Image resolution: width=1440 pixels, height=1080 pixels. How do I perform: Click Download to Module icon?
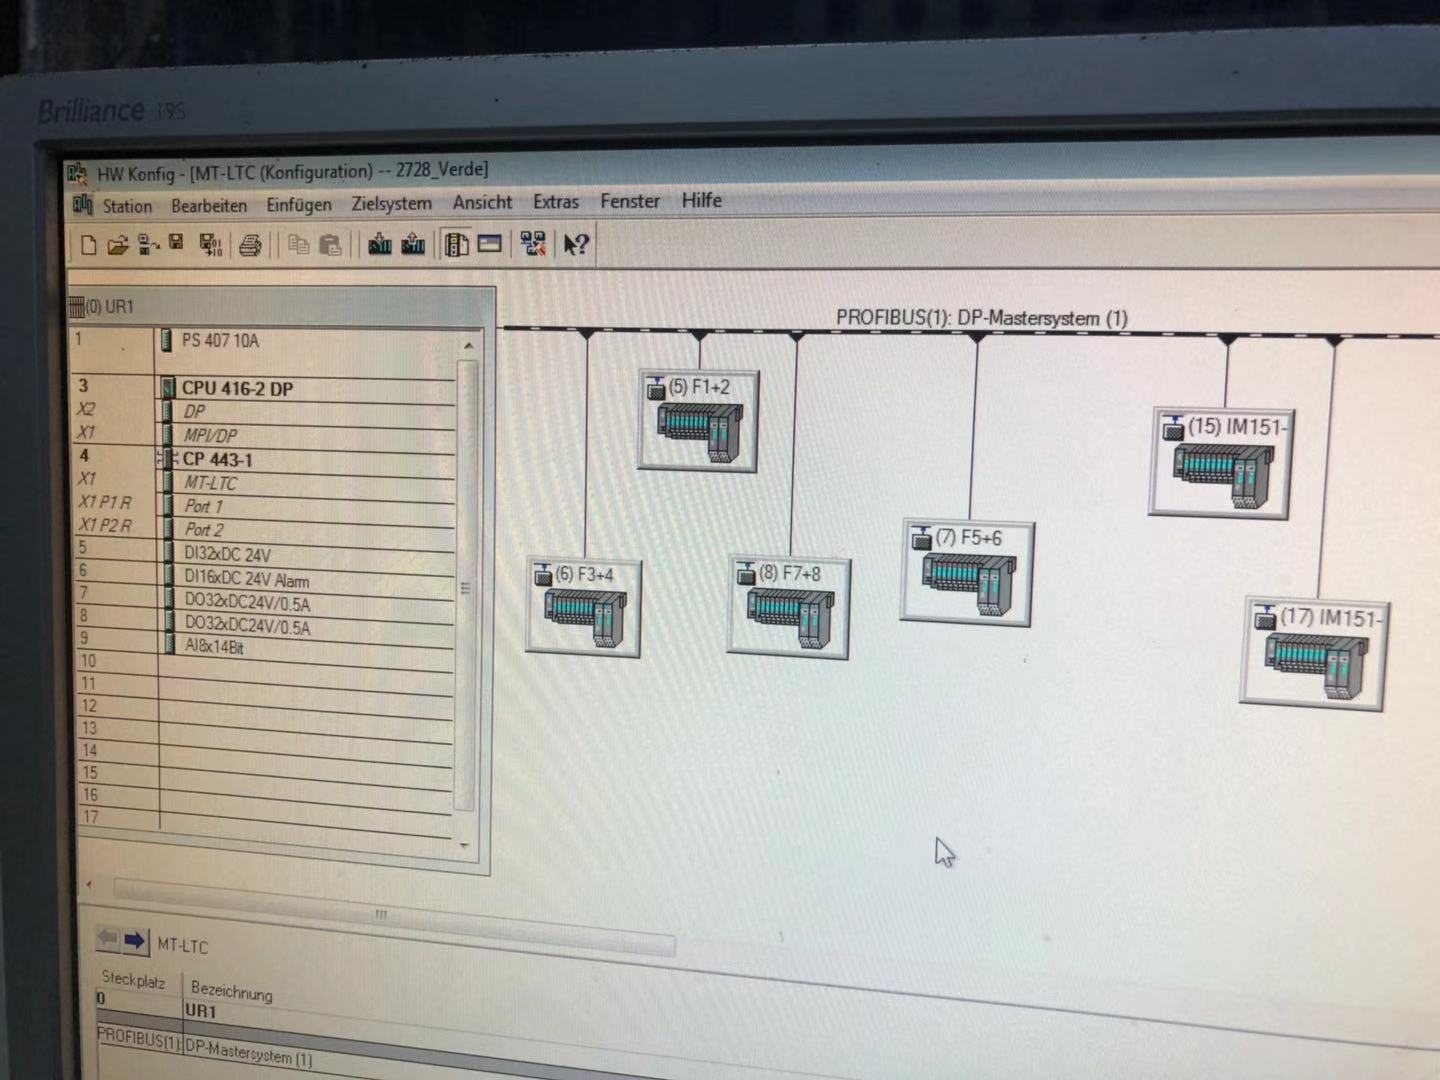[x=380, y=244]
